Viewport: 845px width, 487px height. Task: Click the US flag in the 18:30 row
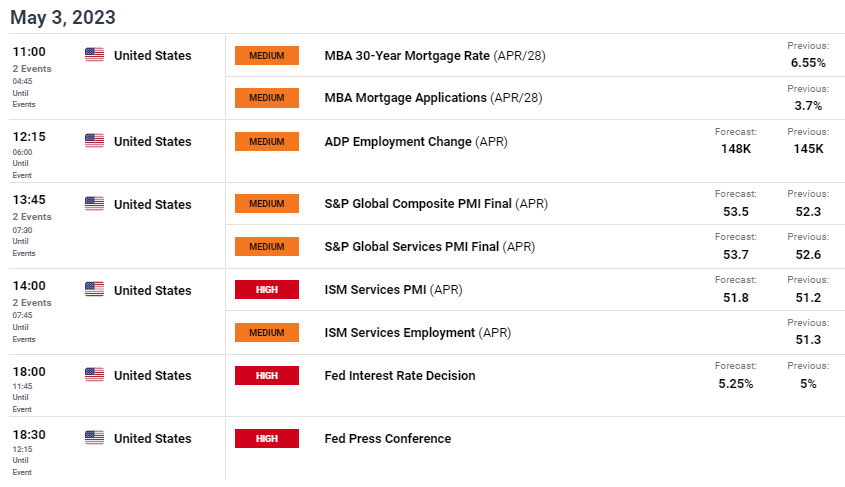pos(94,437)
